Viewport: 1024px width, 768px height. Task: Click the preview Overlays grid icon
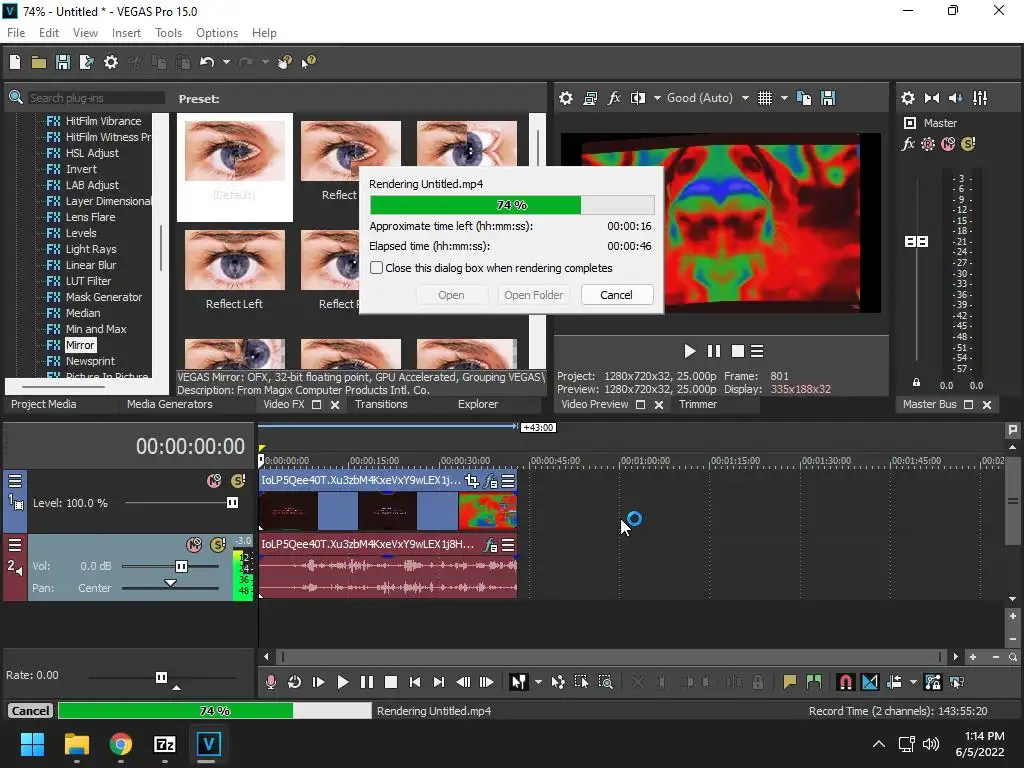pos(765,98)
